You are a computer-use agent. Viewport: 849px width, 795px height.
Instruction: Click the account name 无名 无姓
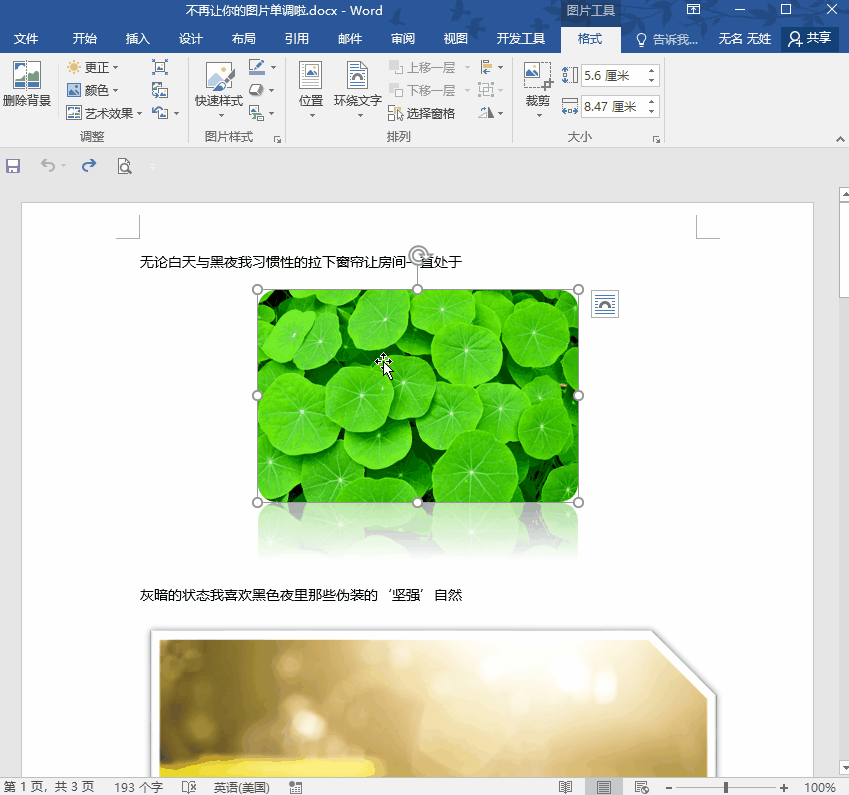pyautogui.click(x=744, y=38)
